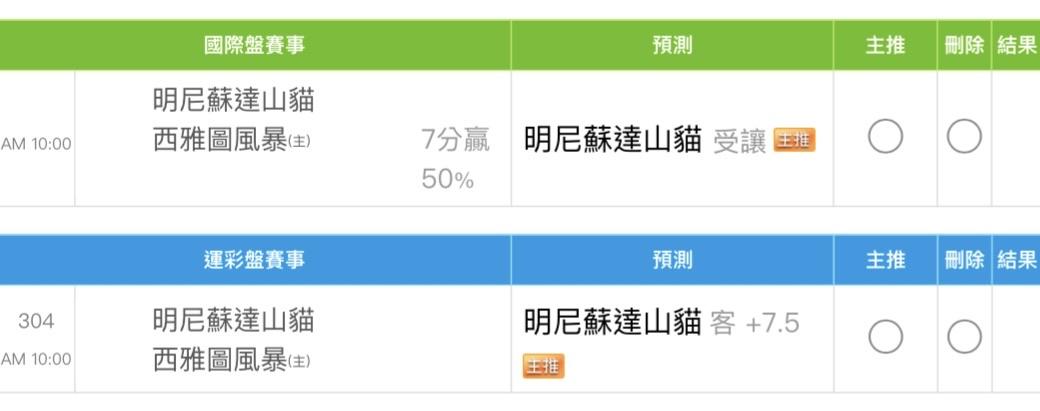Click 明尼蘇達山貓 客 +7.5 prediction text

pyautogui.click(x=661, y=323)
